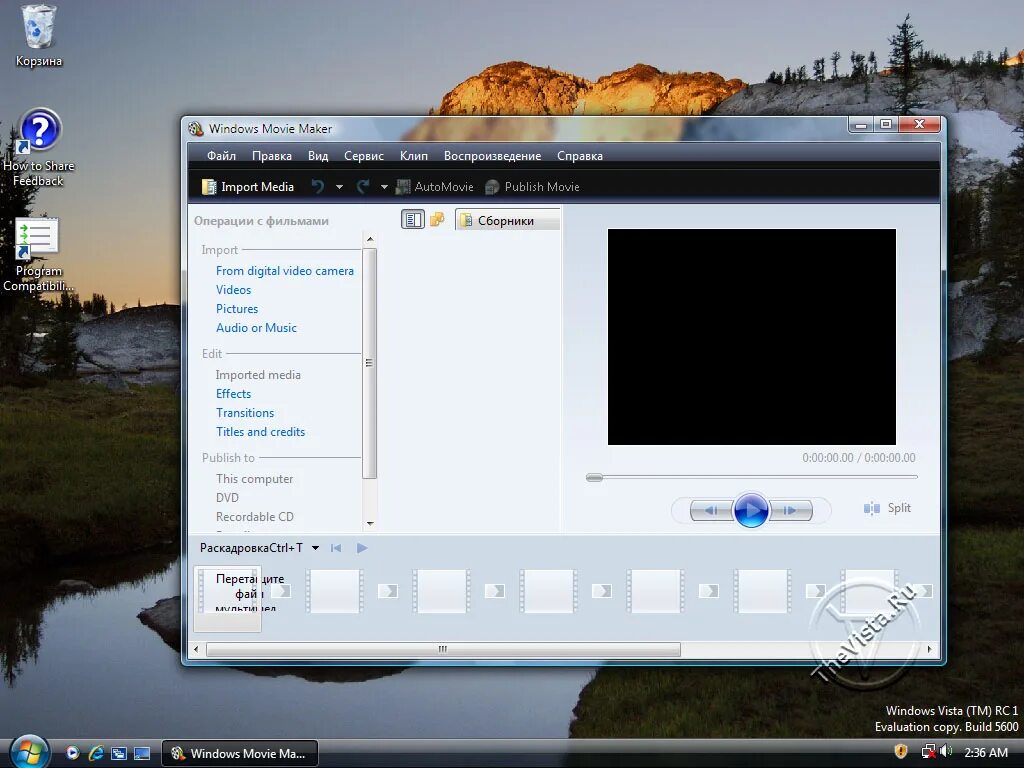Click DVD under Publish to
Screen dimensions: 1024x768
tap(227, 498)
